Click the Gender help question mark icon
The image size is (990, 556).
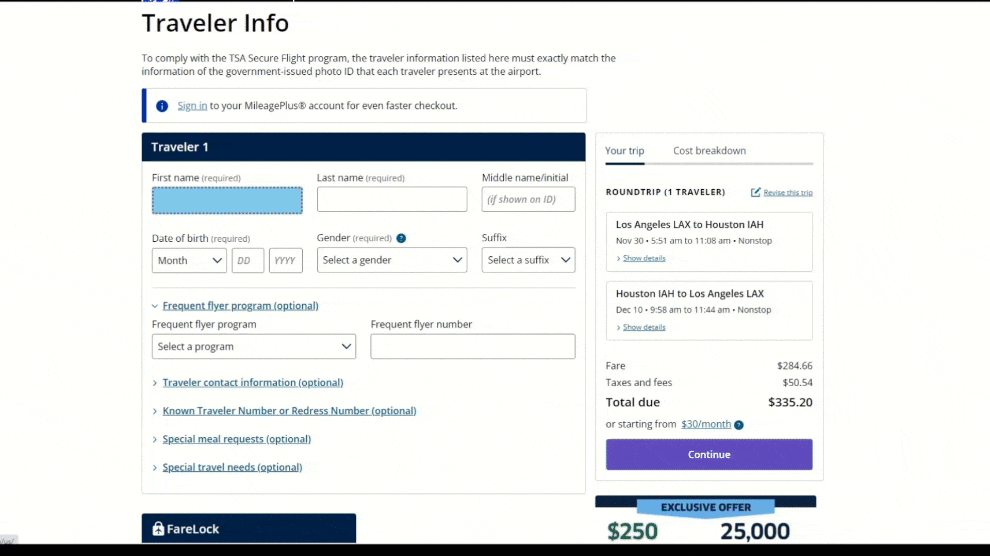[x=401, y=239]
